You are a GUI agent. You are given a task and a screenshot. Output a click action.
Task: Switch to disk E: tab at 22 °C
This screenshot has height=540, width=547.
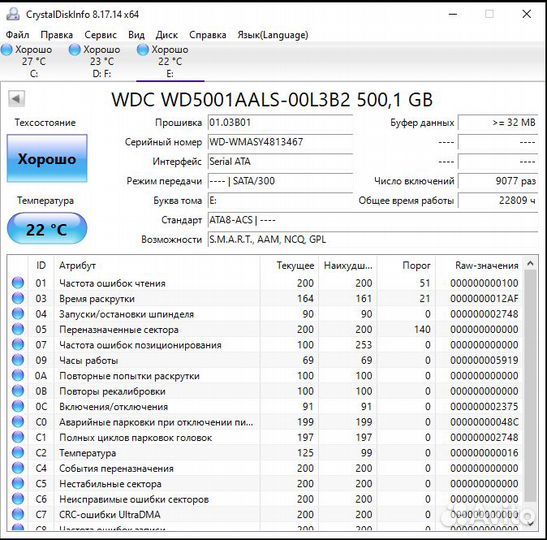click(x=170, y=61)
